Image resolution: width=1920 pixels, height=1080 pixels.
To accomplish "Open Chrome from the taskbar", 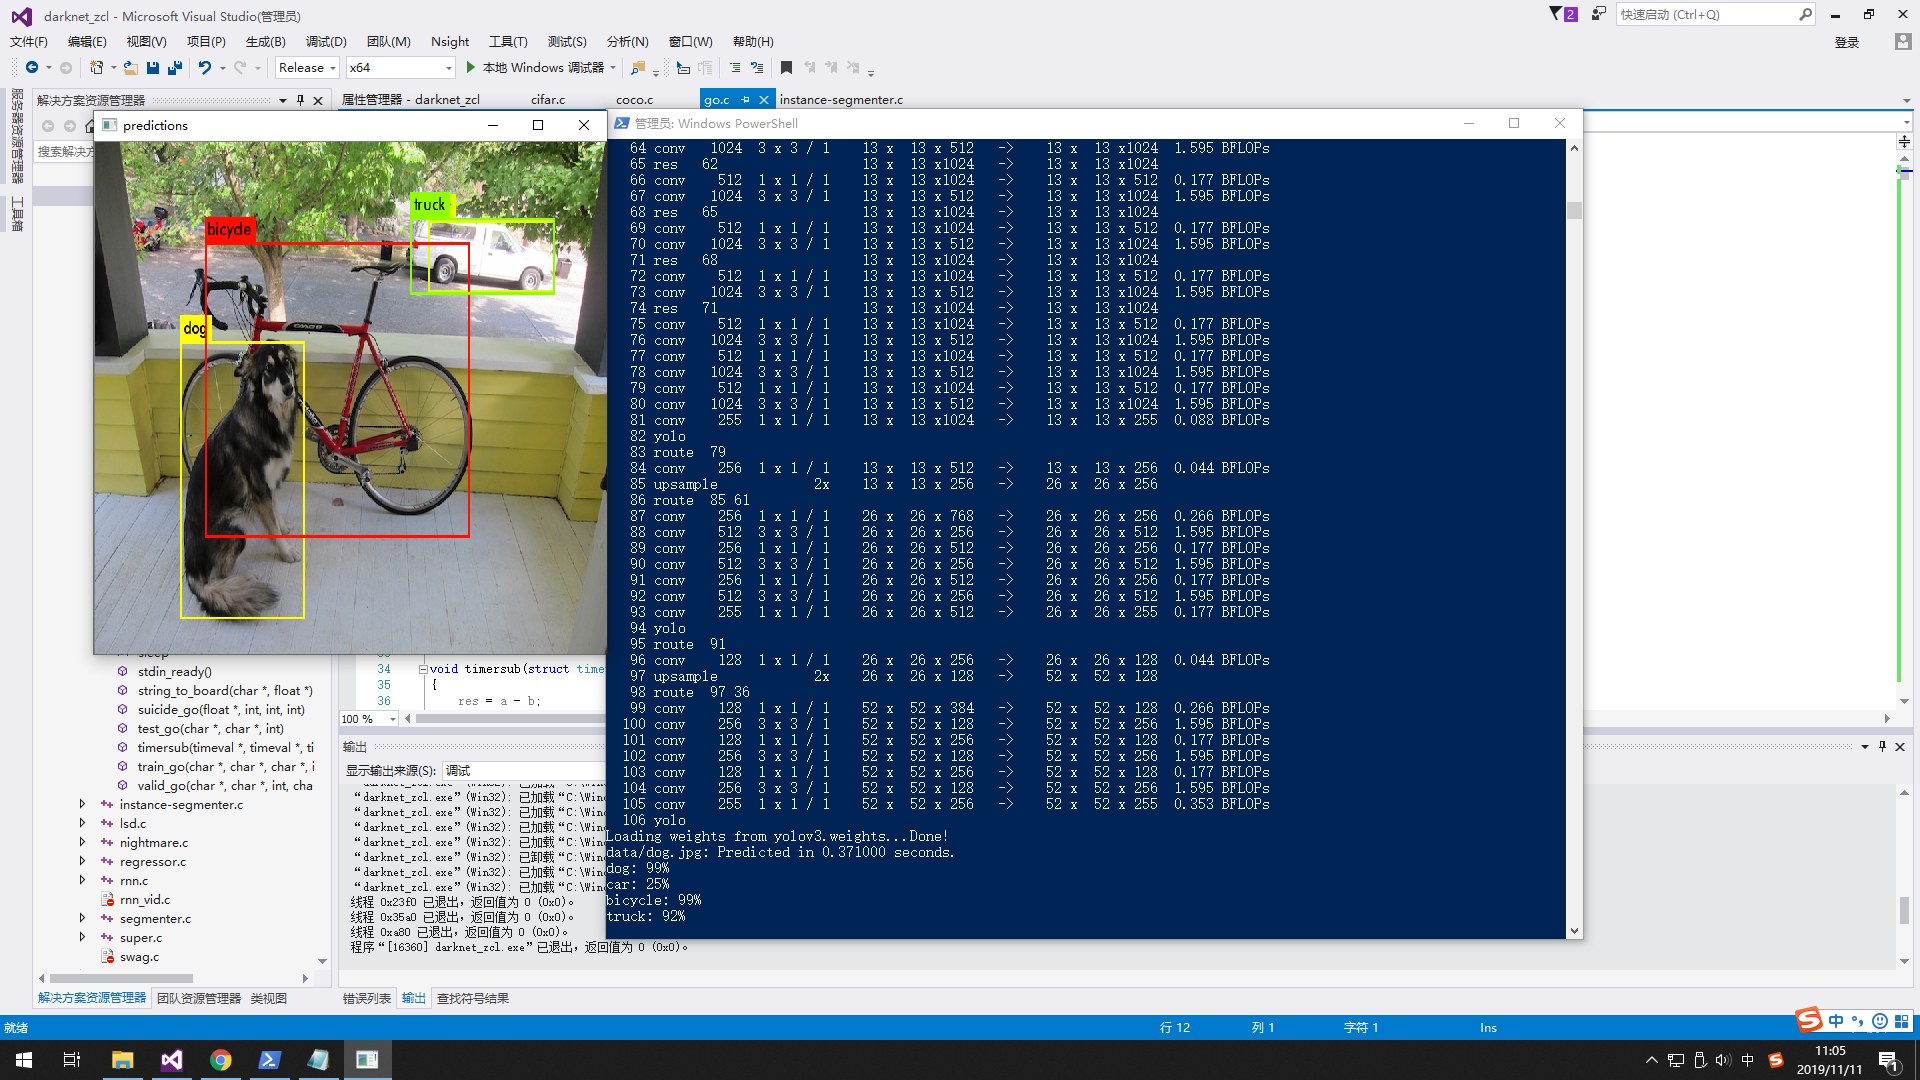I will [x=221, y=1060].
